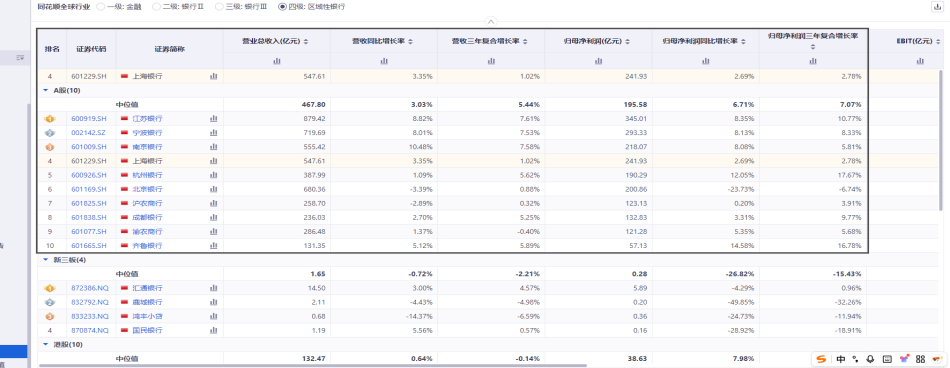Sort by 营收三年复合增长率 column arrows
This screenshot has width=950, height=368.
525,42
